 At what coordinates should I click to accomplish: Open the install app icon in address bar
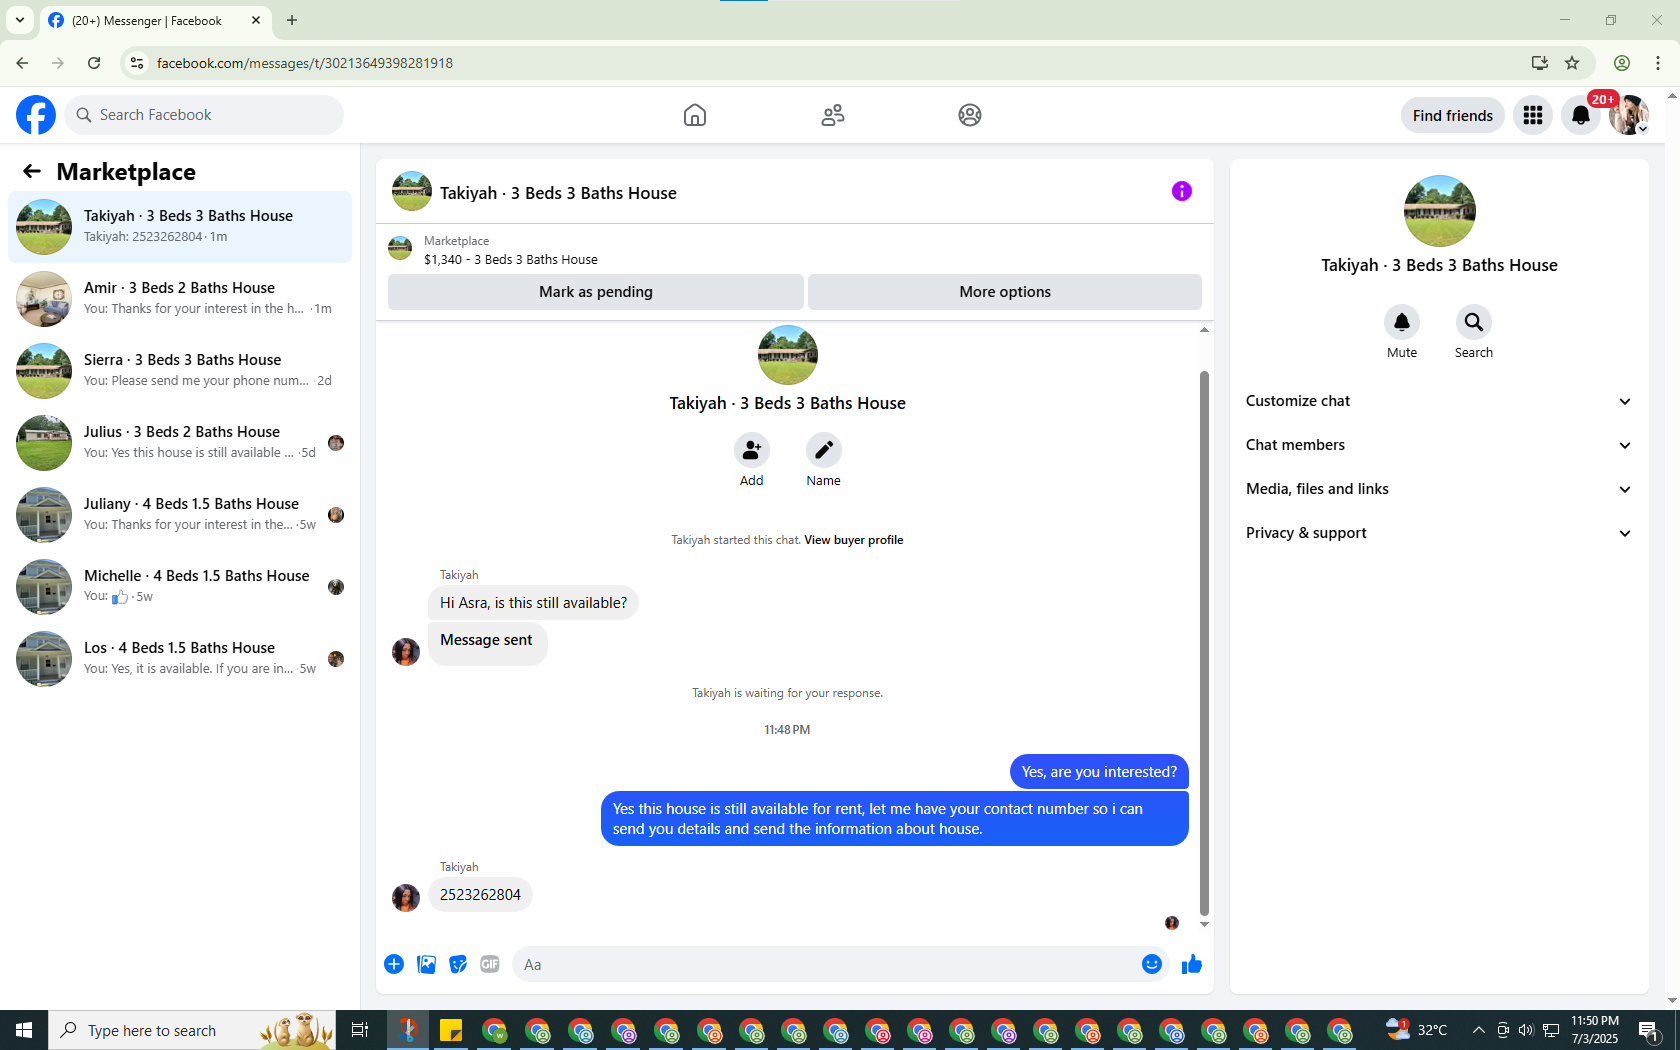tap(1540, 63)
